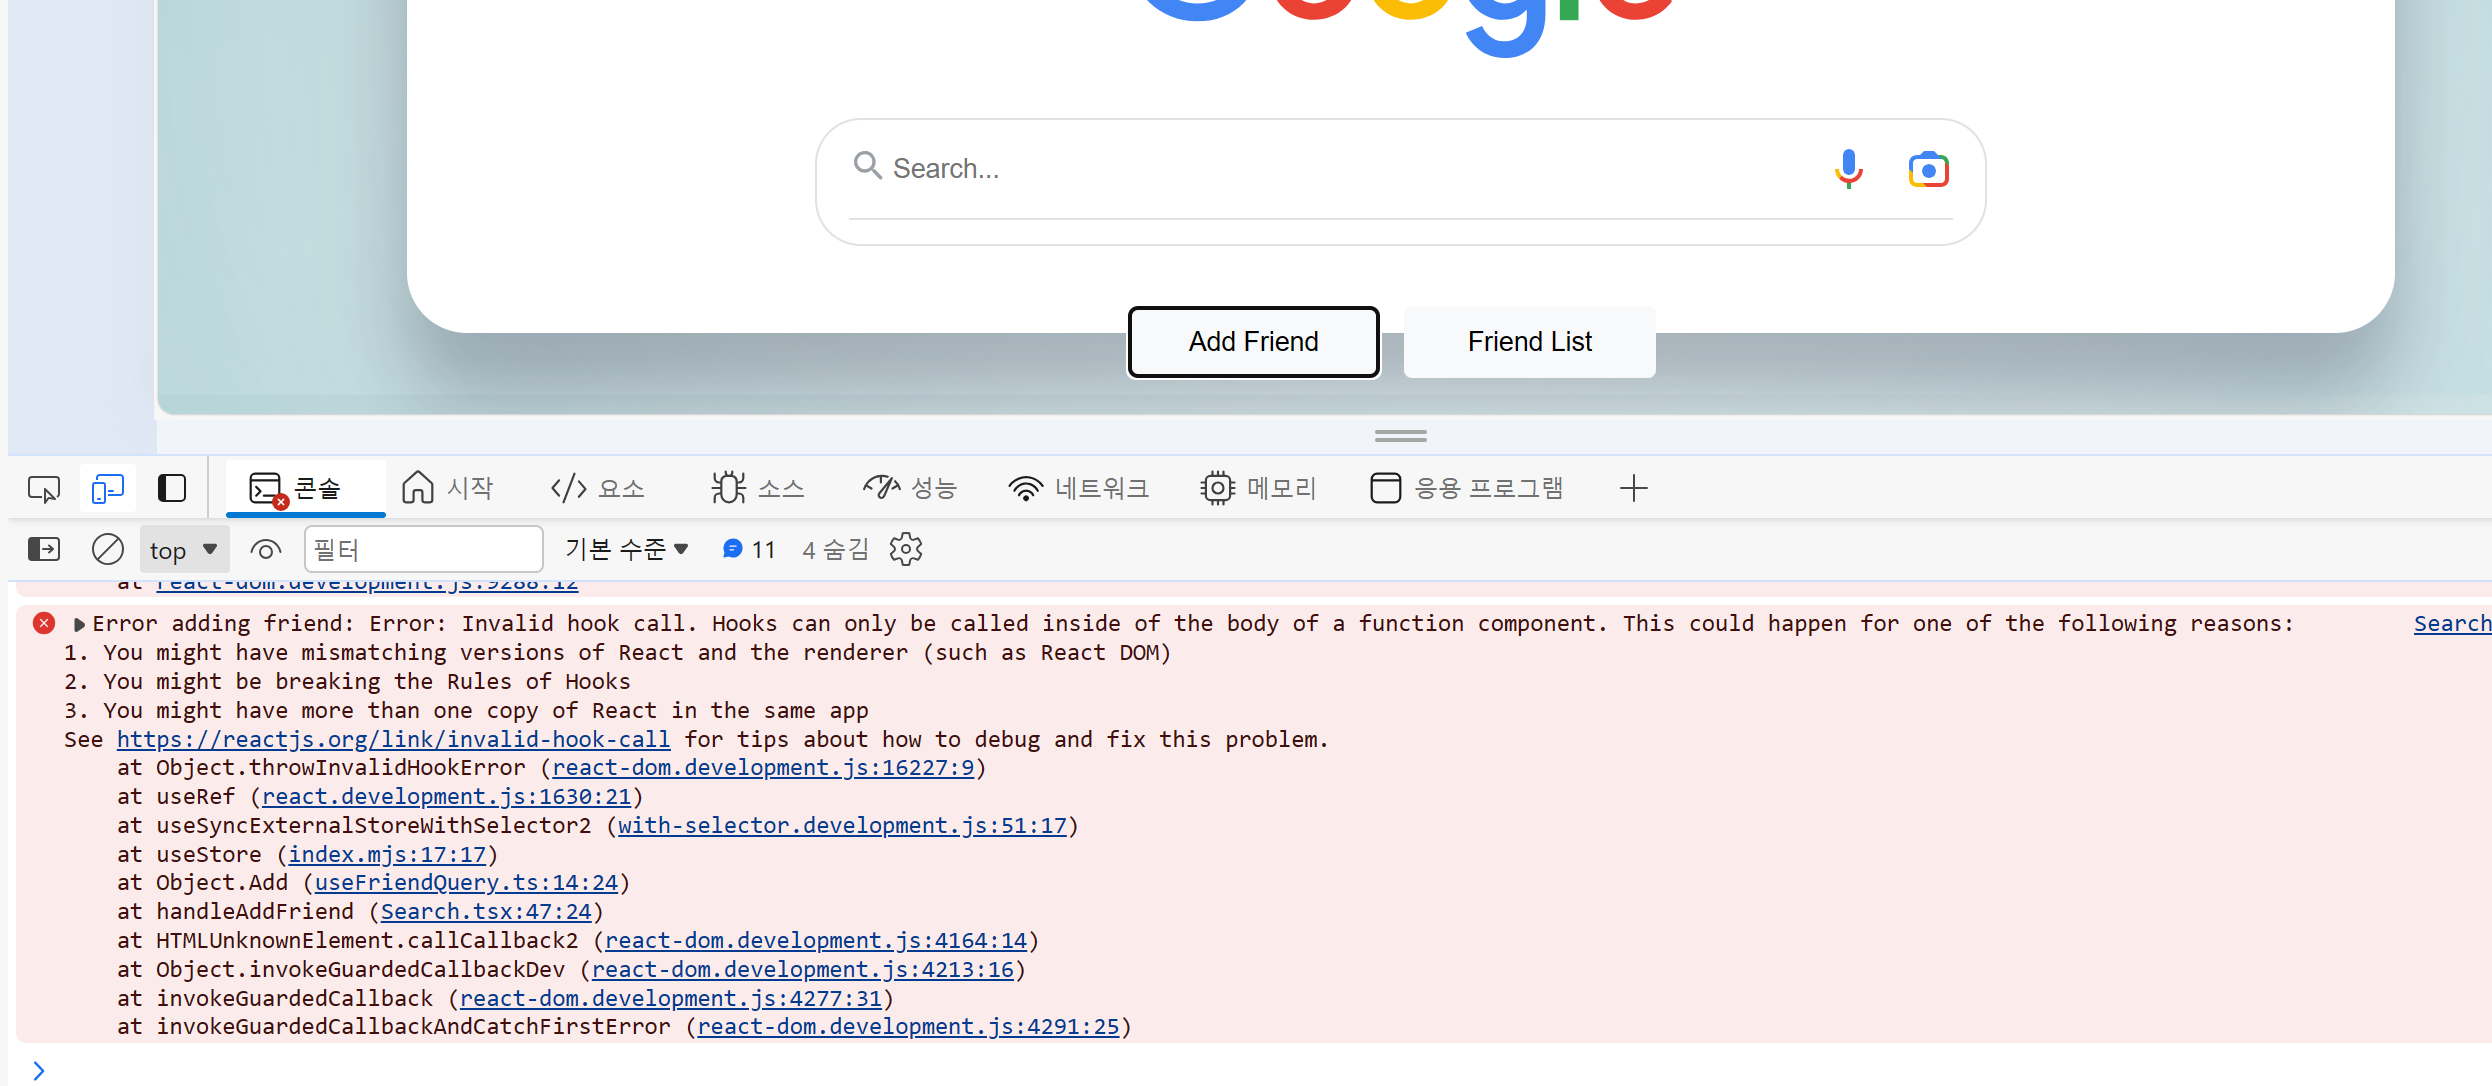Toggle device emulation mode icon
The height and width of the screenshot is (1086, 2492).
[x=107, y=489]
